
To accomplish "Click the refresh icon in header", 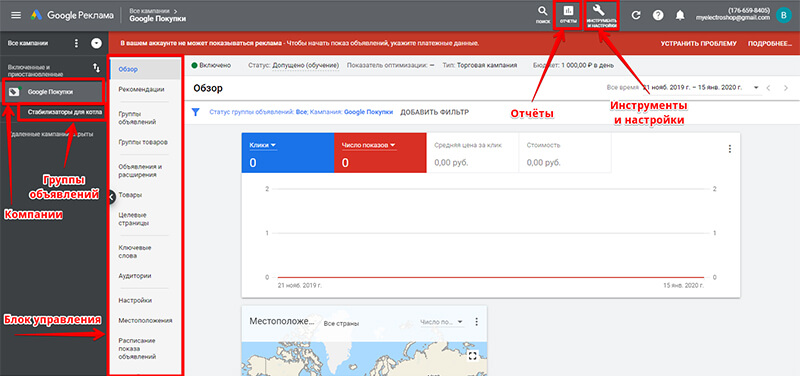I will pyautogui.click(x=636, y=15).
